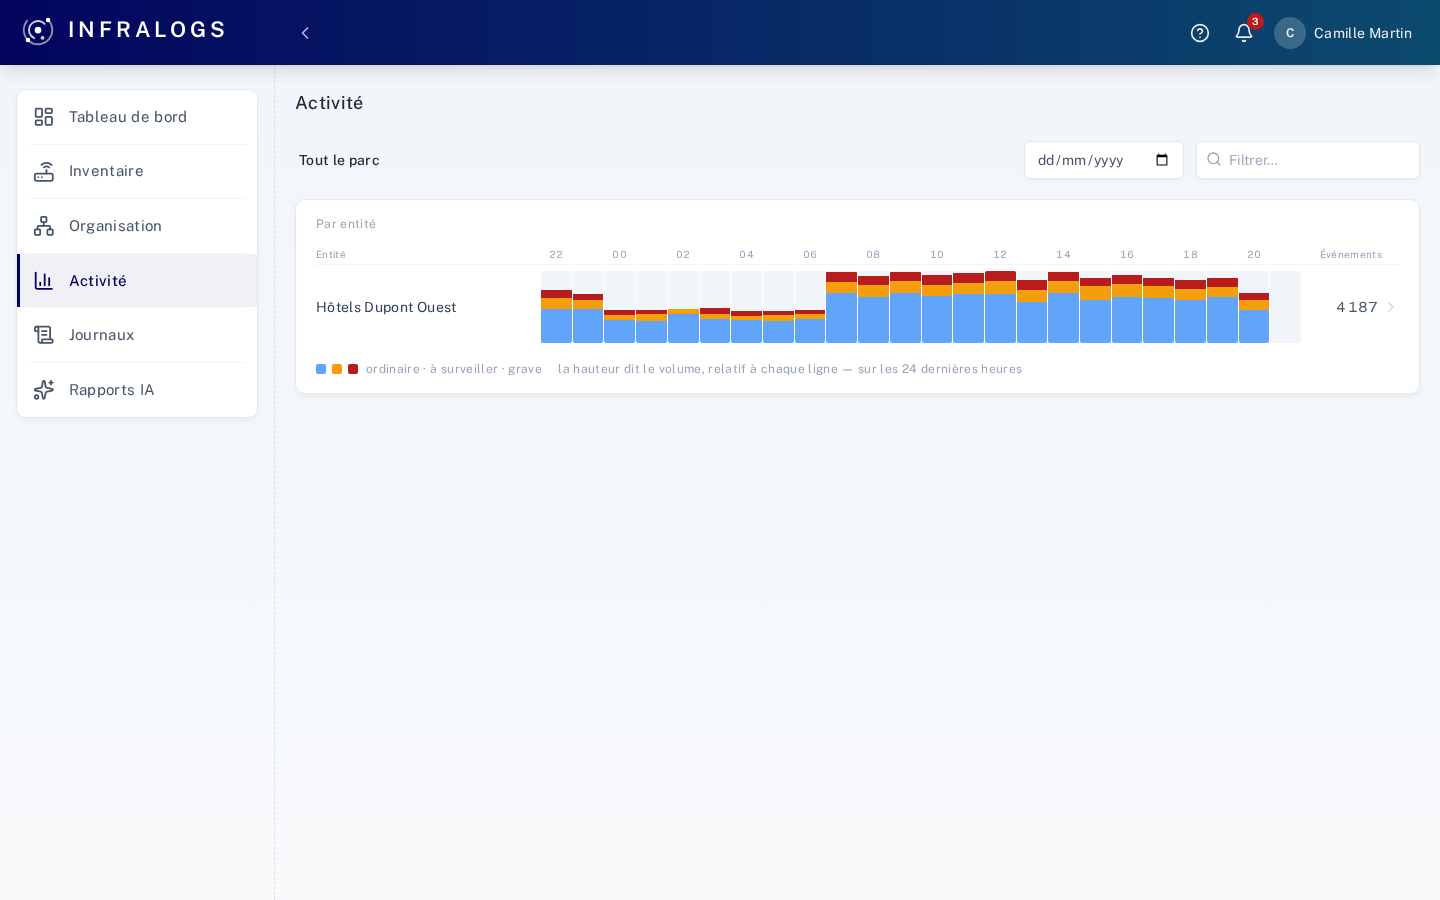Image resolution: width=1440 pixels, height=900 pixels.
Task: Click the INFRALOGS brand name
Action: 147,30
